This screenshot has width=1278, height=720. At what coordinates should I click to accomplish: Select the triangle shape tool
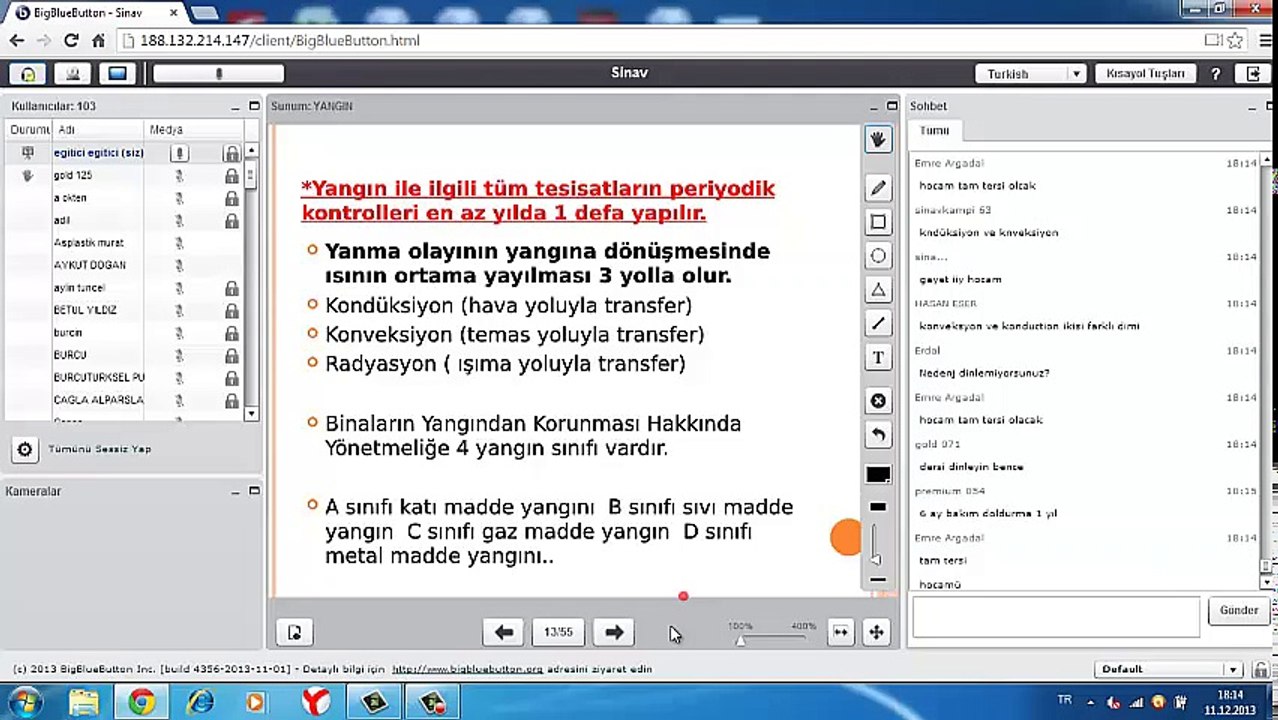878,290
